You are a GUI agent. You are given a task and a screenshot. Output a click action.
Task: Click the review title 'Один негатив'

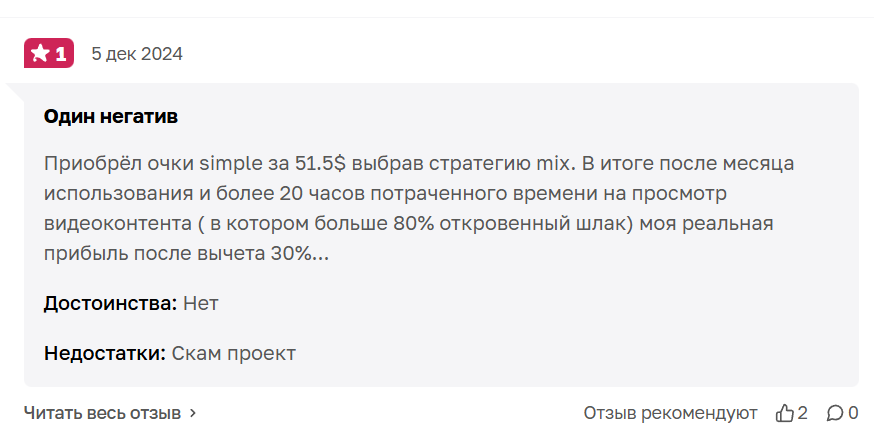point(111,116)
